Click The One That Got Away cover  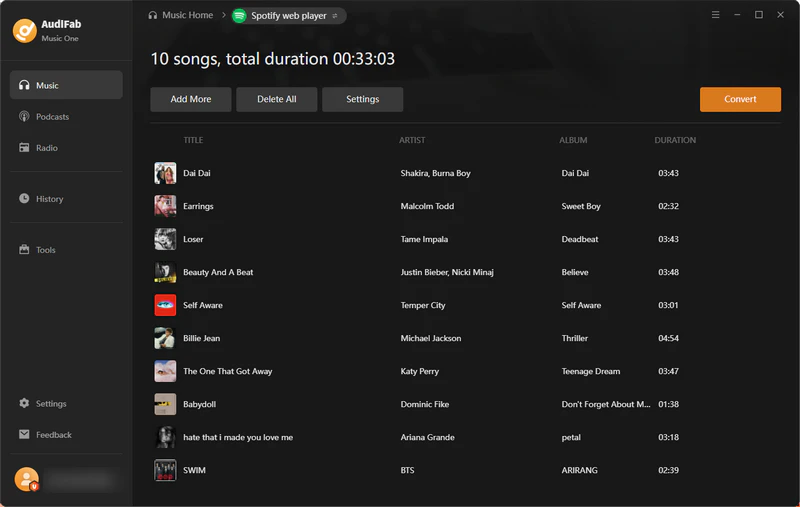(165, 371)
